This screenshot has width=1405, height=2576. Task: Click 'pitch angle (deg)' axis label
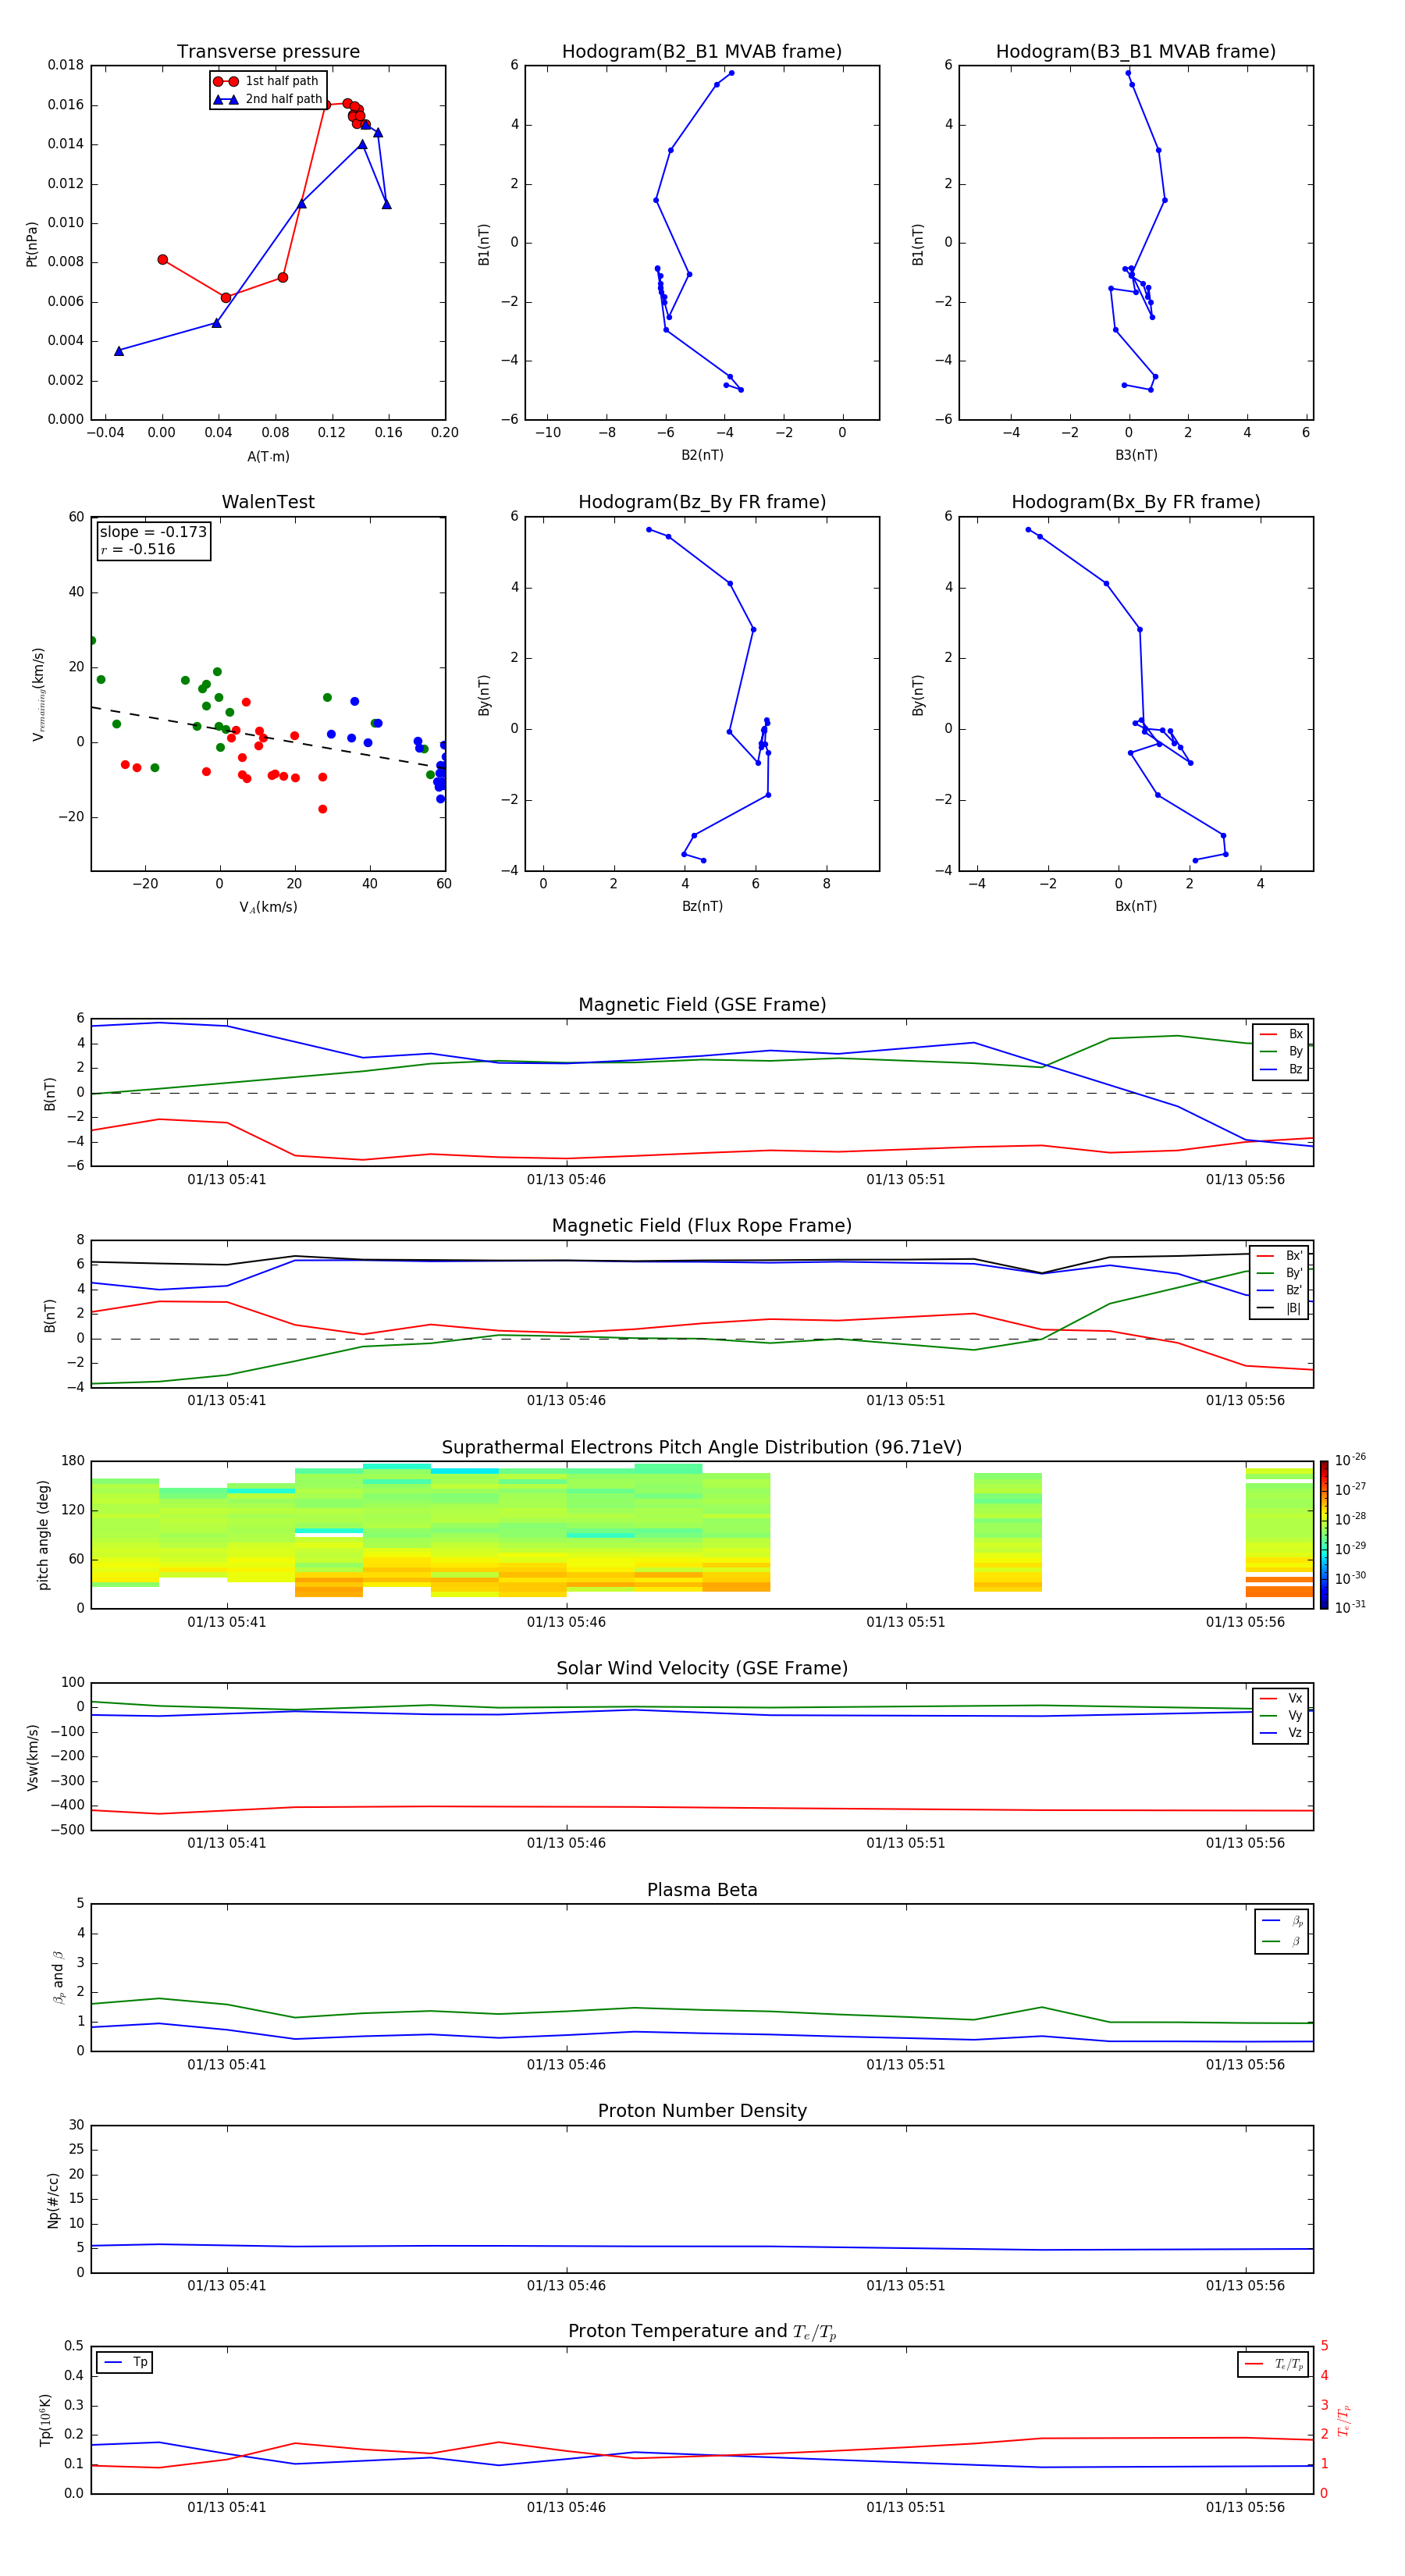pos(43,1534)
